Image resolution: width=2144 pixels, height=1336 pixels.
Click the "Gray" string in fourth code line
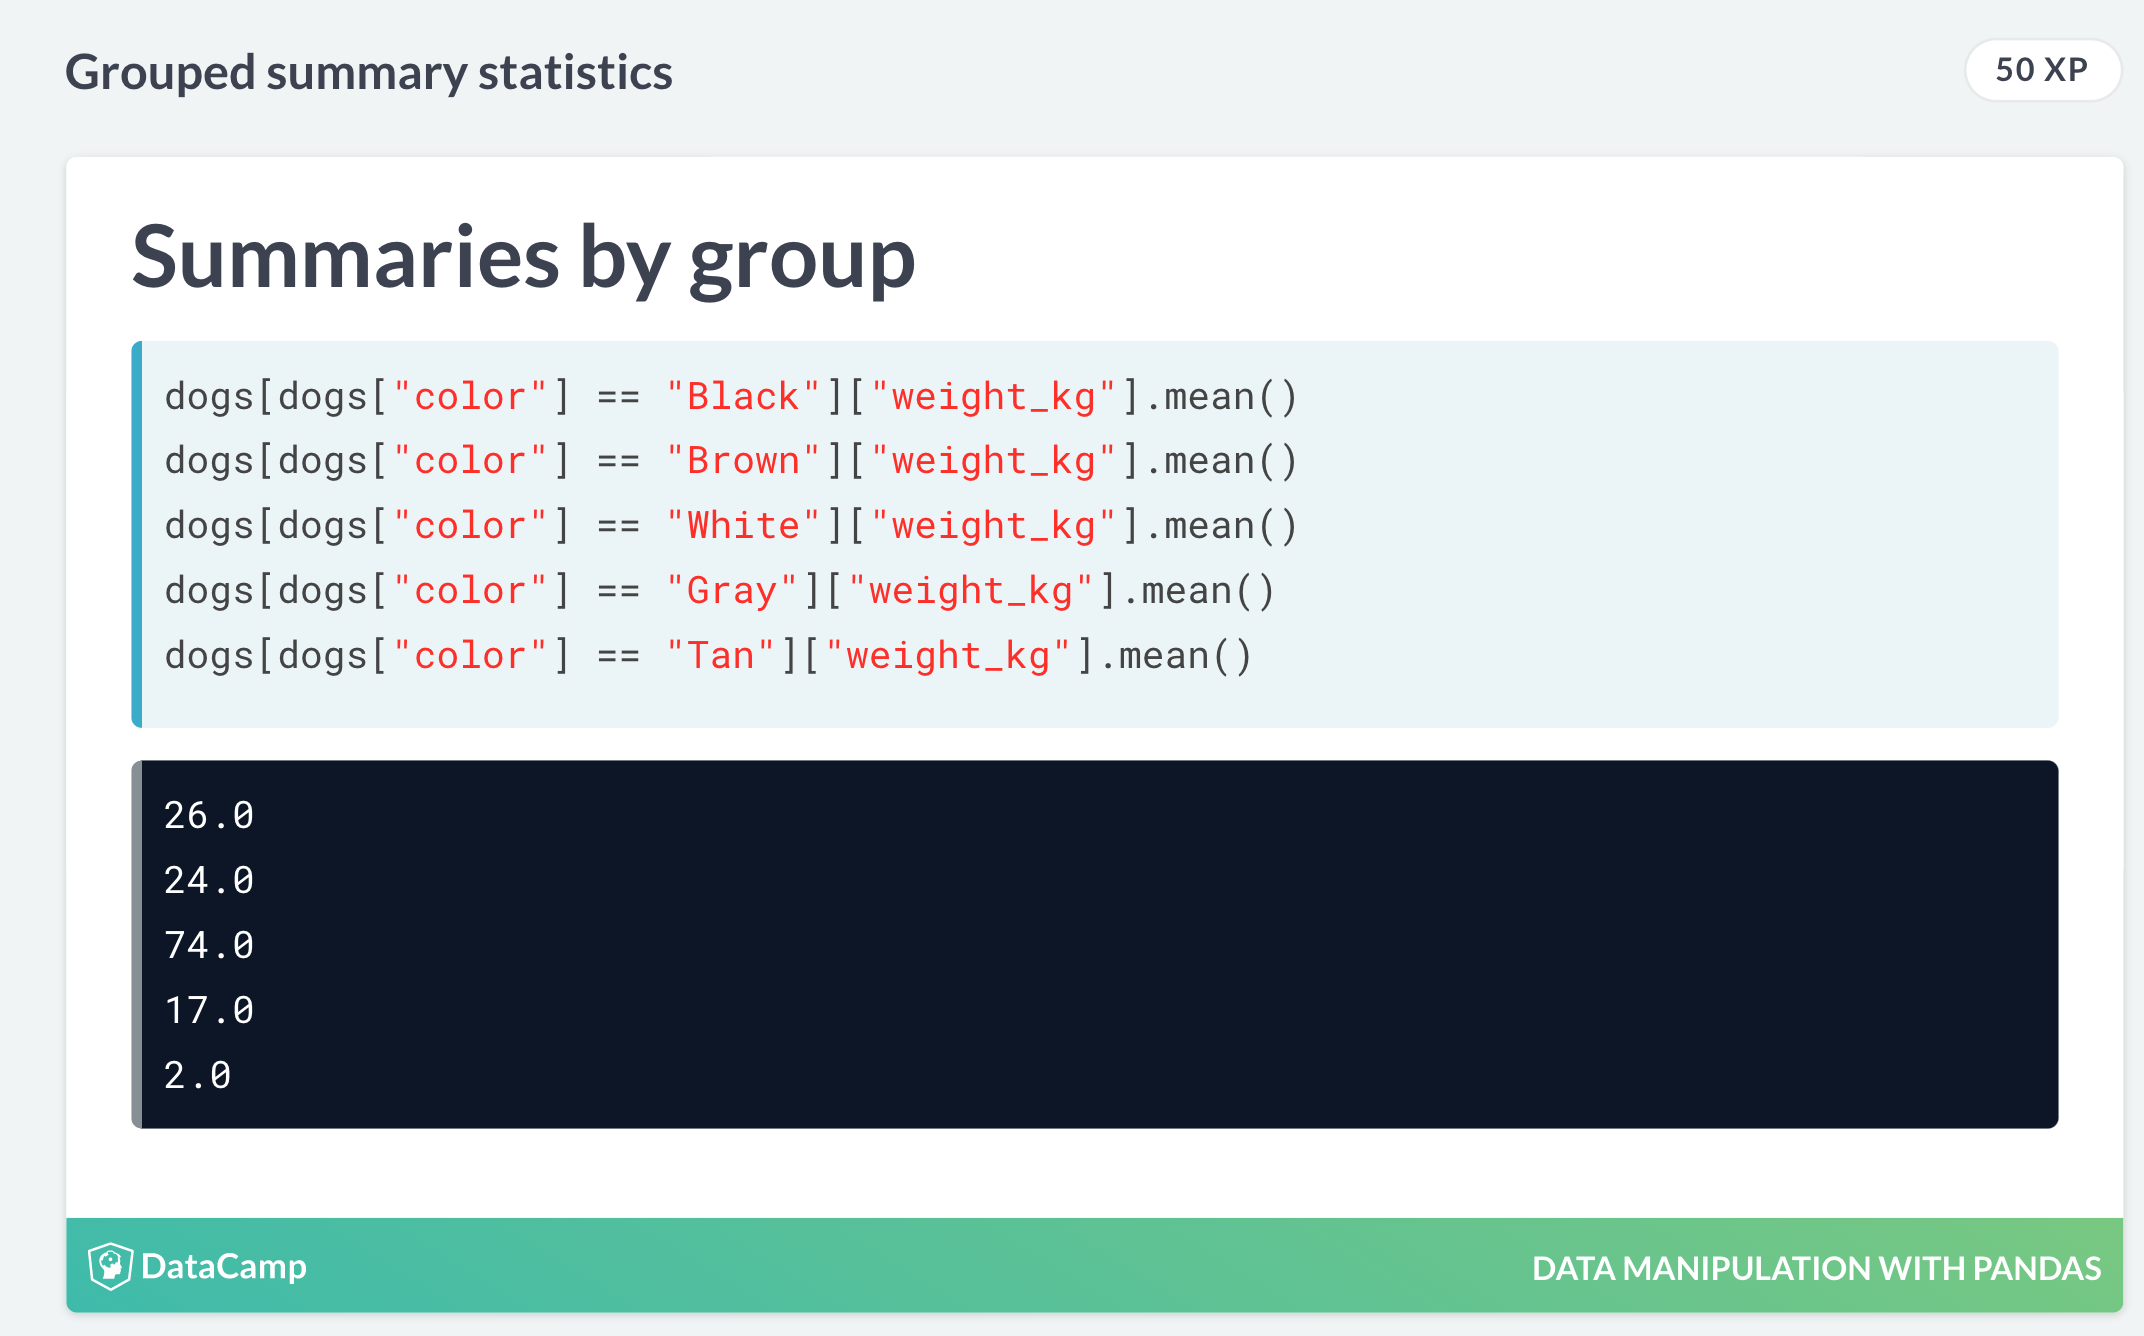point(732,591)
